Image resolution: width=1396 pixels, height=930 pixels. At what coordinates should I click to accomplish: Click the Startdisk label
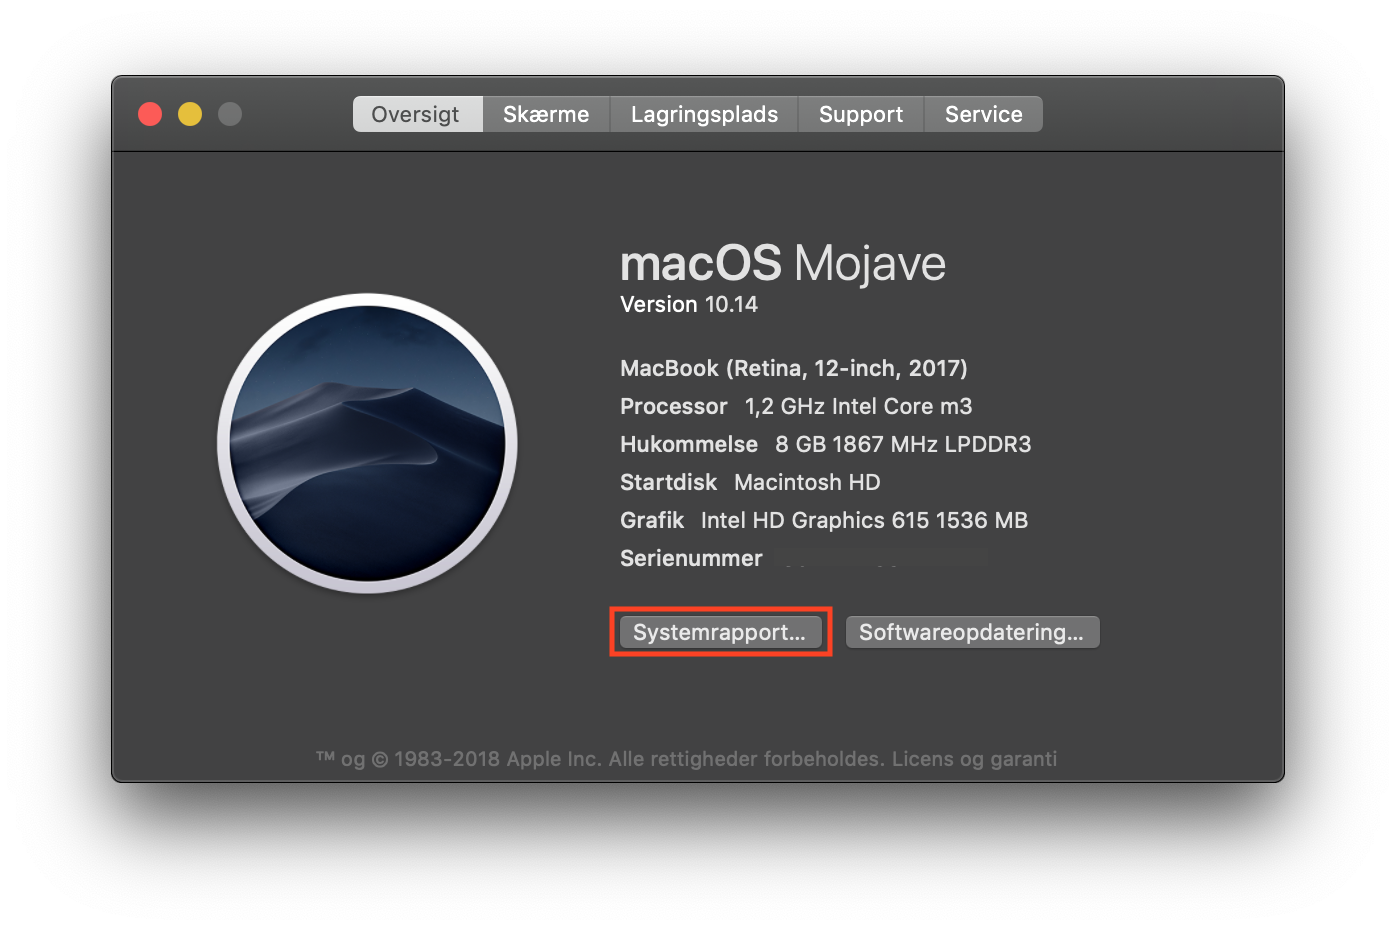click(x=668, y=482)
